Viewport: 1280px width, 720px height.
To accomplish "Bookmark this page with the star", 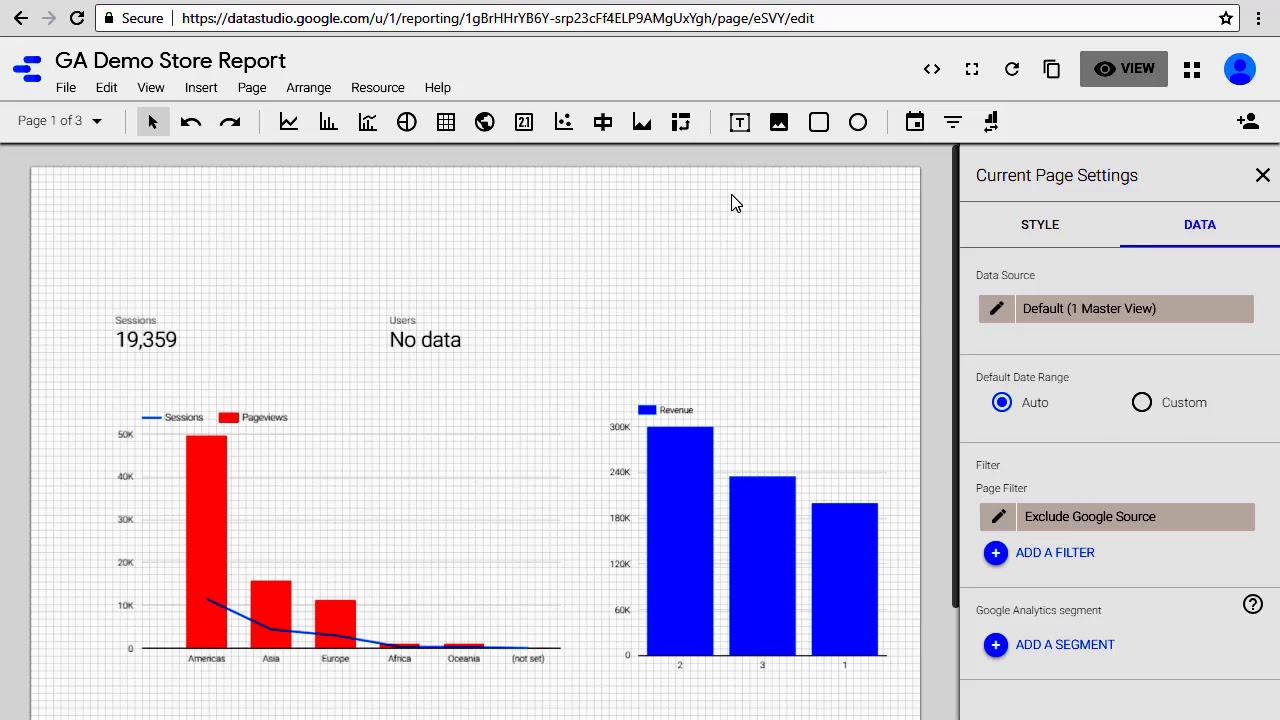I will point(1226,18).
